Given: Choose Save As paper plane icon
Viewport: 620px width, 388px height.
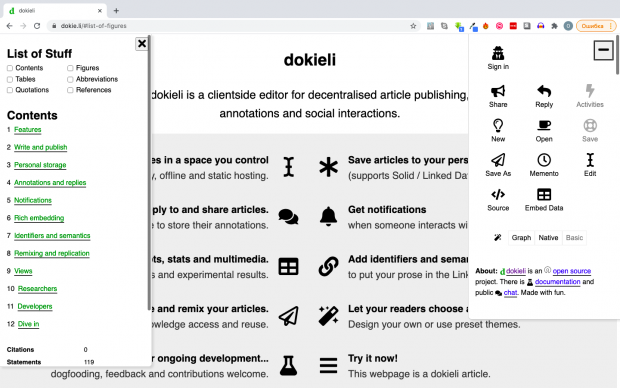Looking at the screenshot, I should tap(498, 160).
